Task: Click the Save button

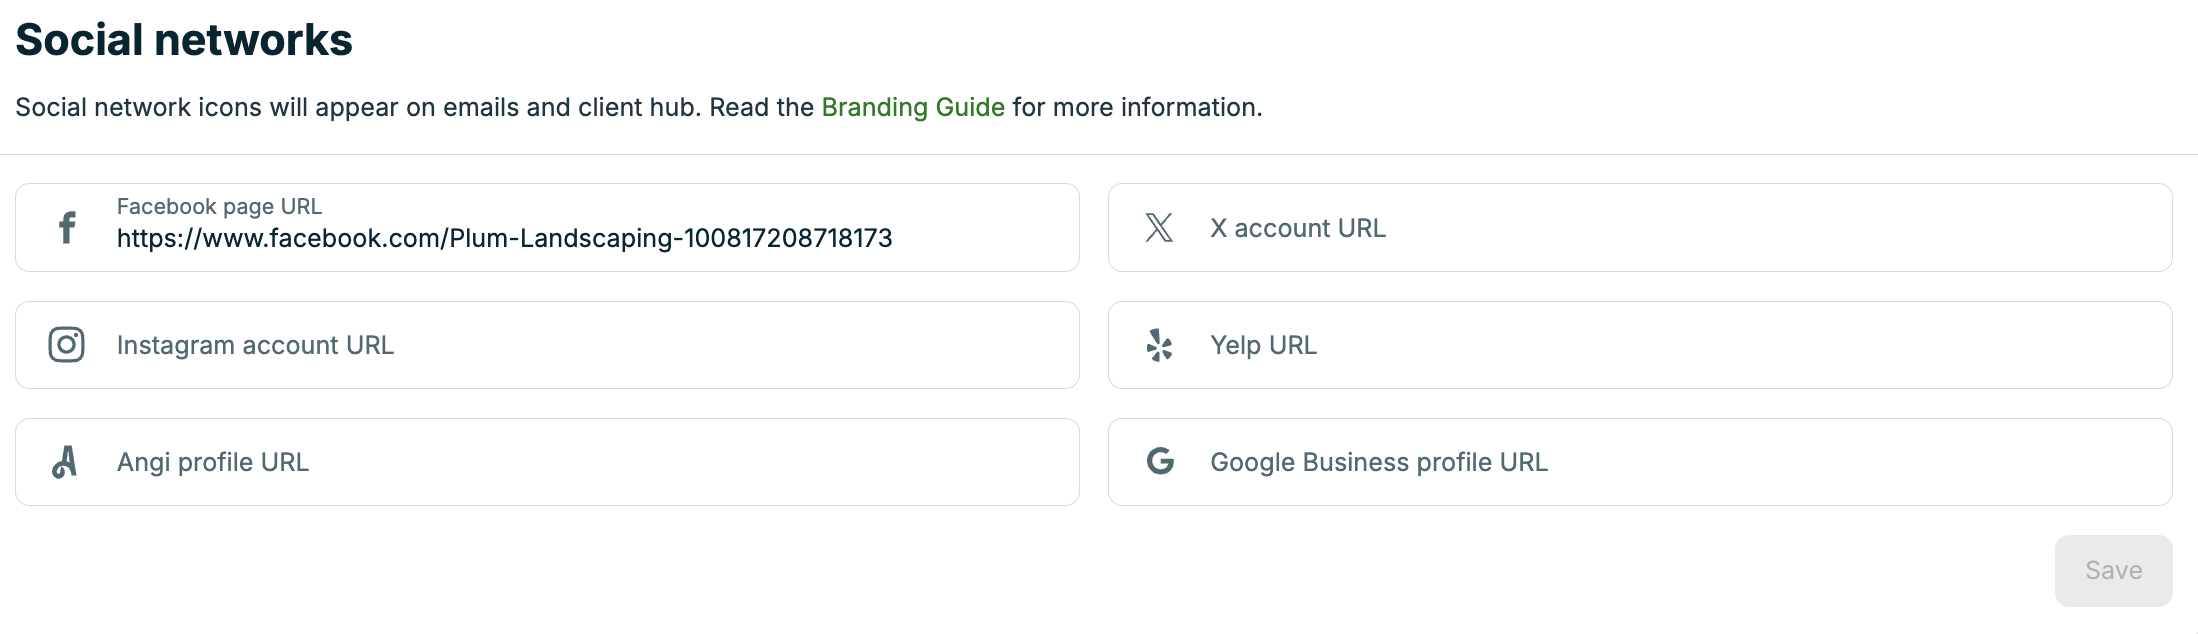Action: [x=2113, y=570]
